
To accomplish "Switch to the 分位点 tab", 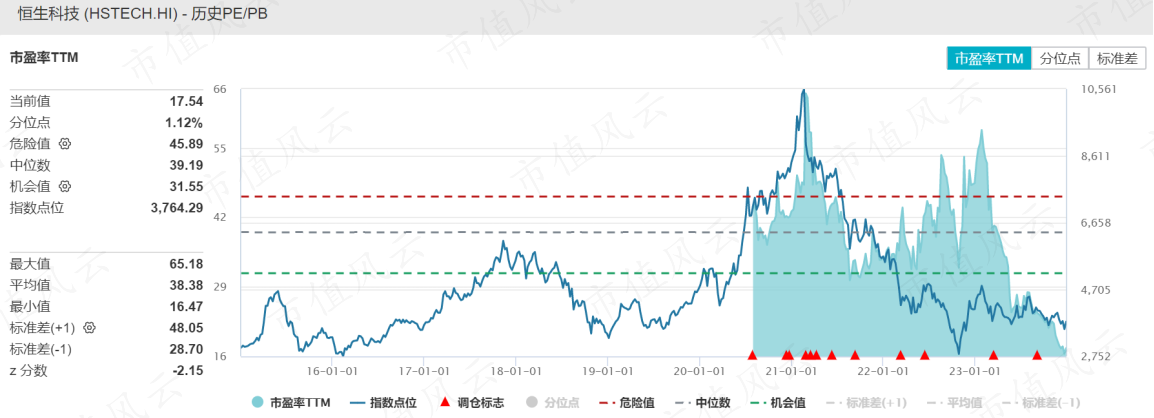I will [1061, 60].
